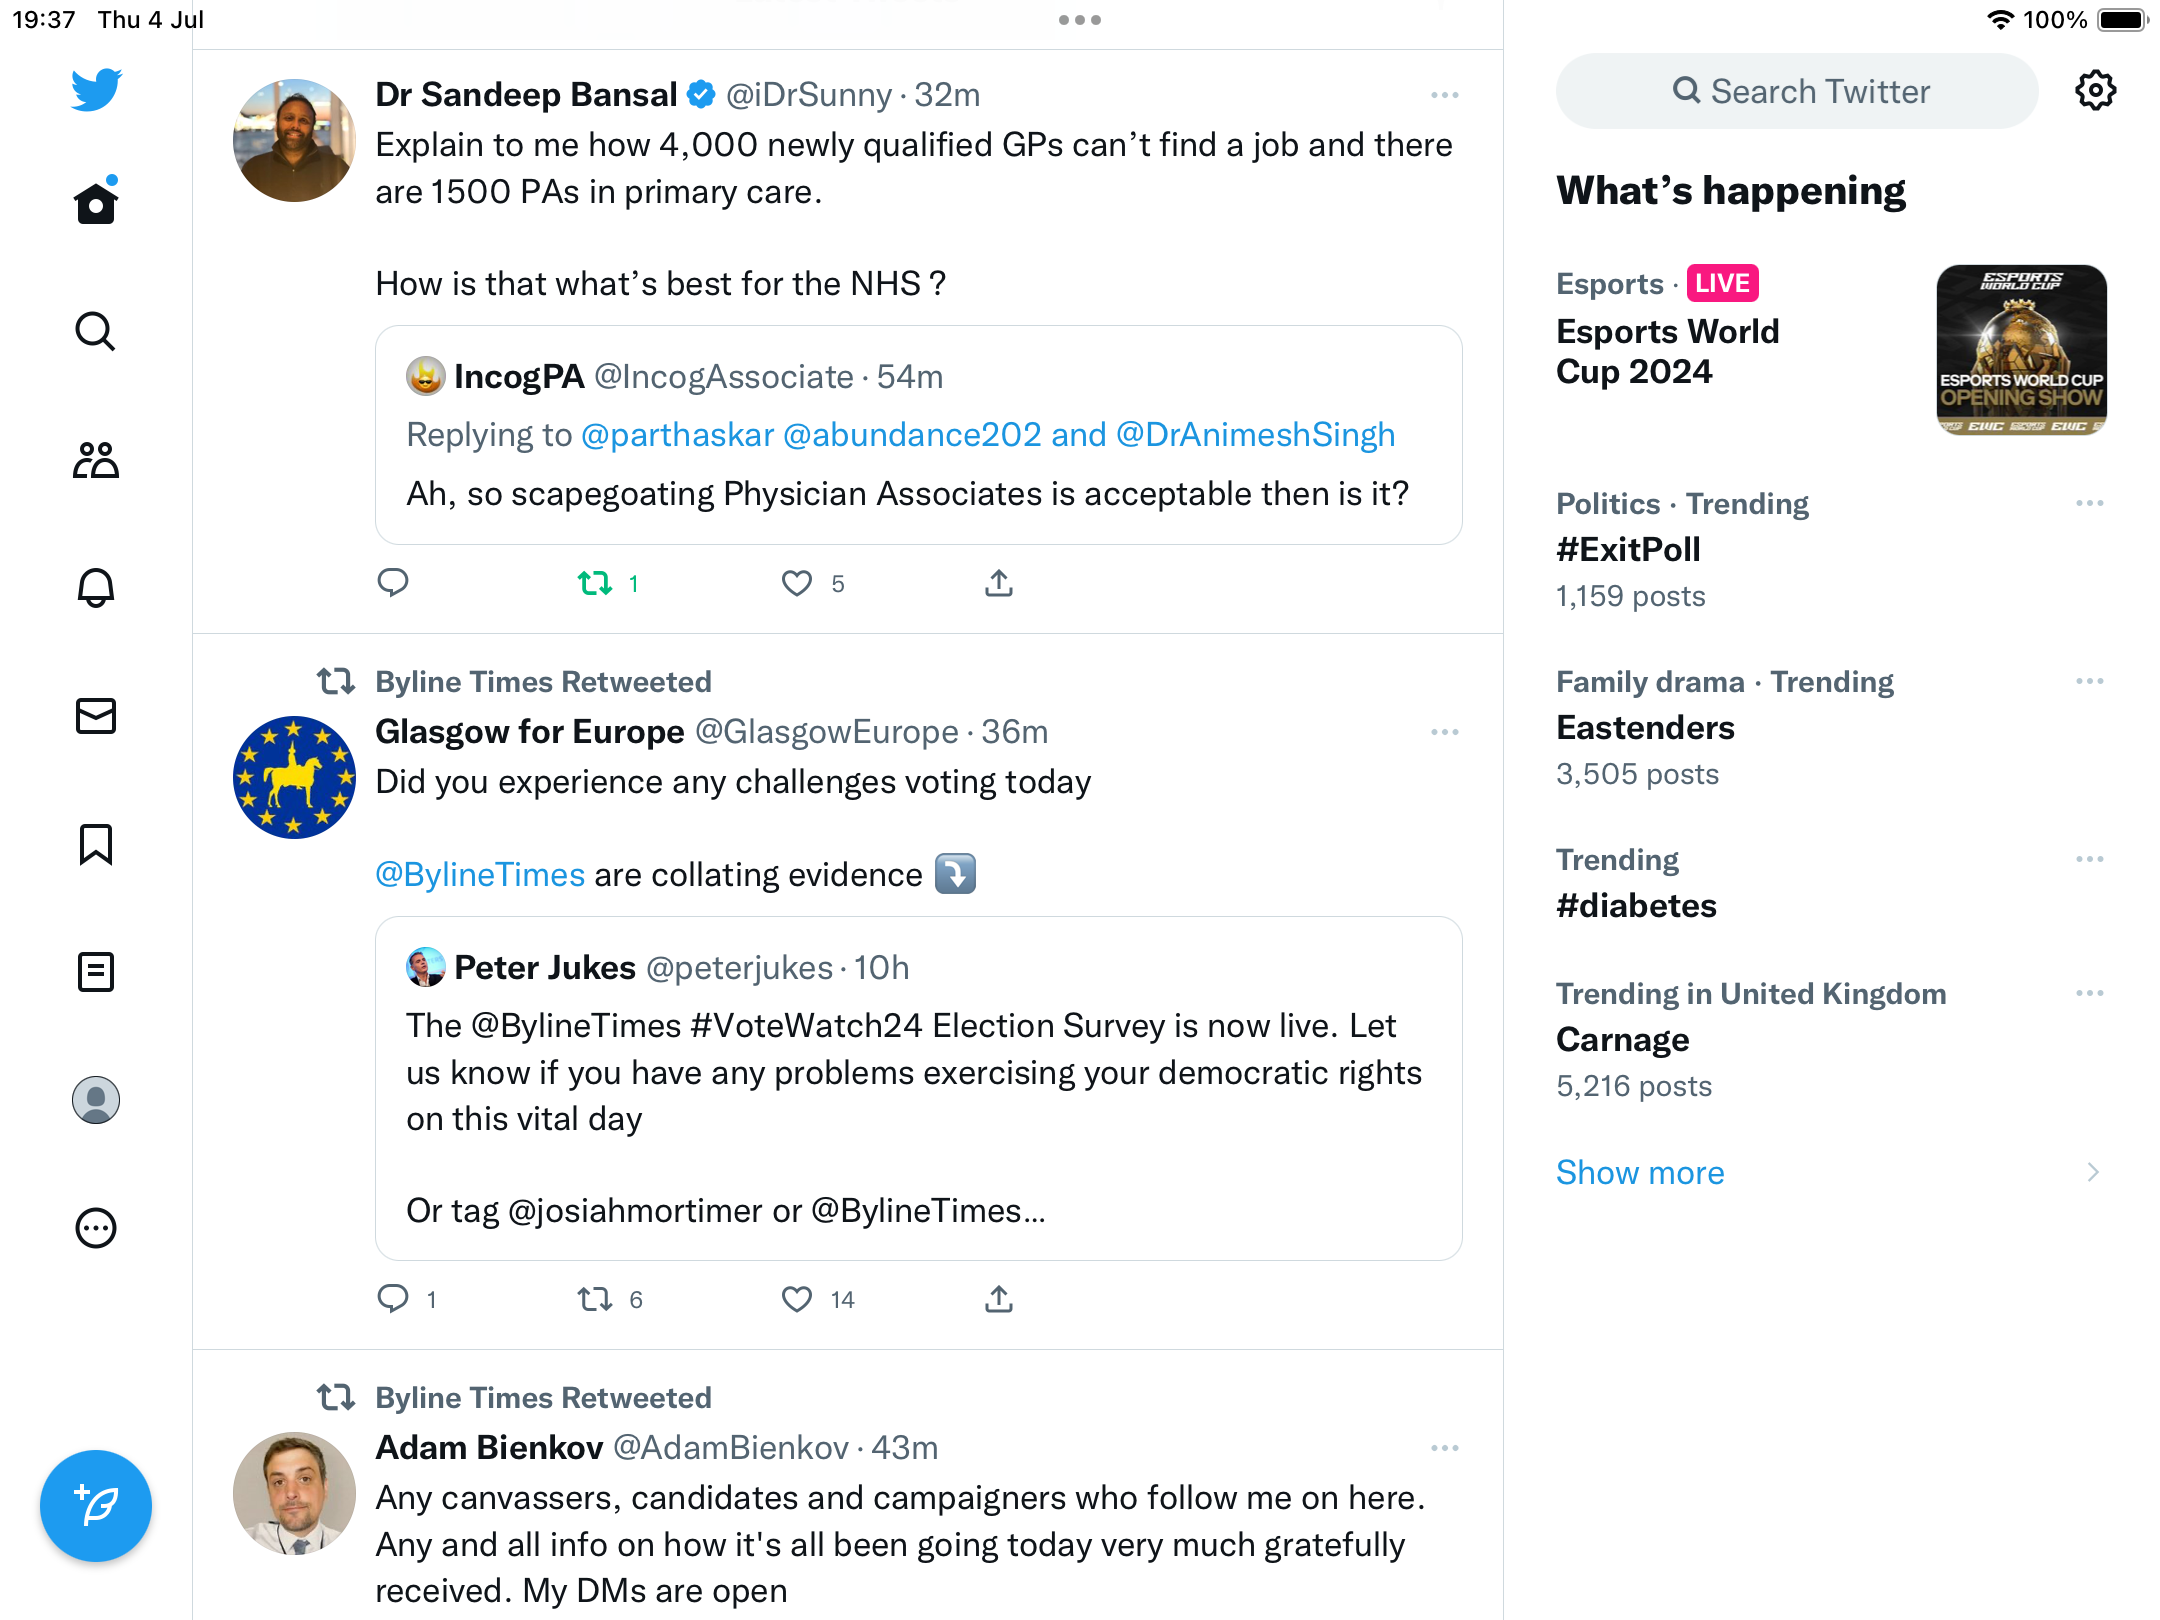Screen dimensions: 2160x1620
Task: Undo retweet on Dr Sandeep Bansal's tweet
Action: click(x=595, y=583)
